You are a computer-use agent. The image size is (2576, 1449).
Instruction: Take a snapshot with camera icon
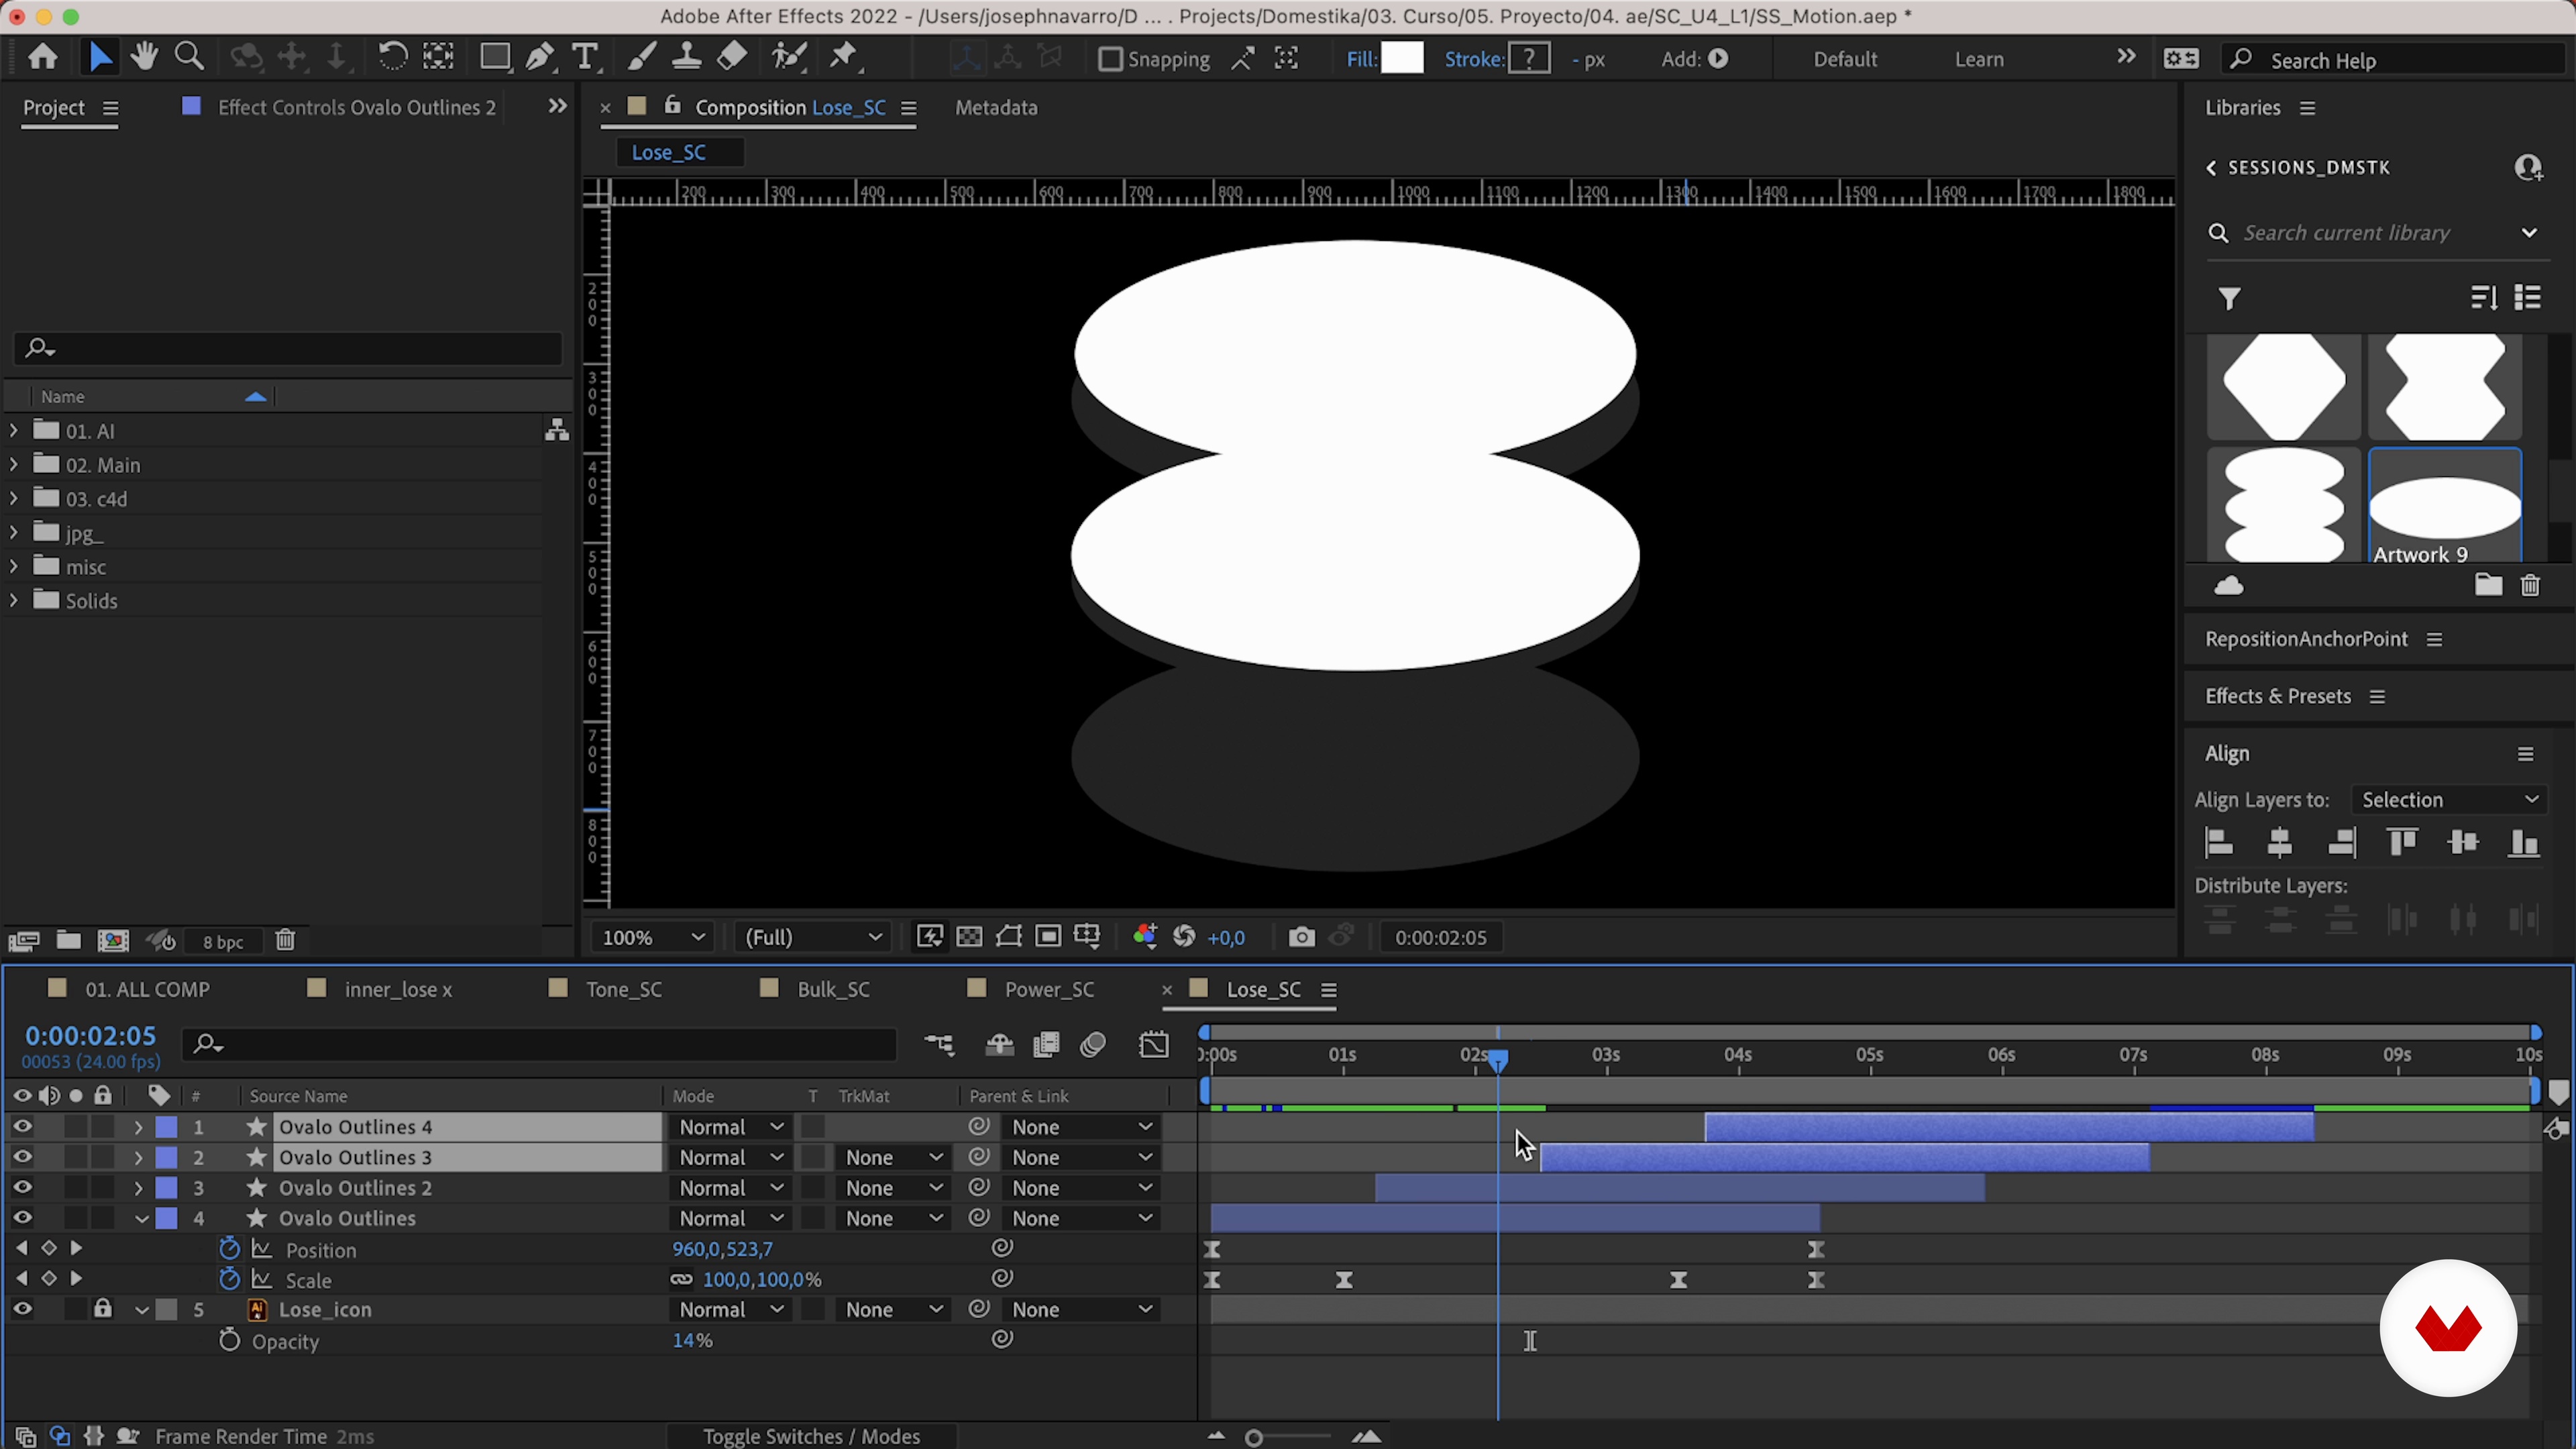click(1301, 937)
